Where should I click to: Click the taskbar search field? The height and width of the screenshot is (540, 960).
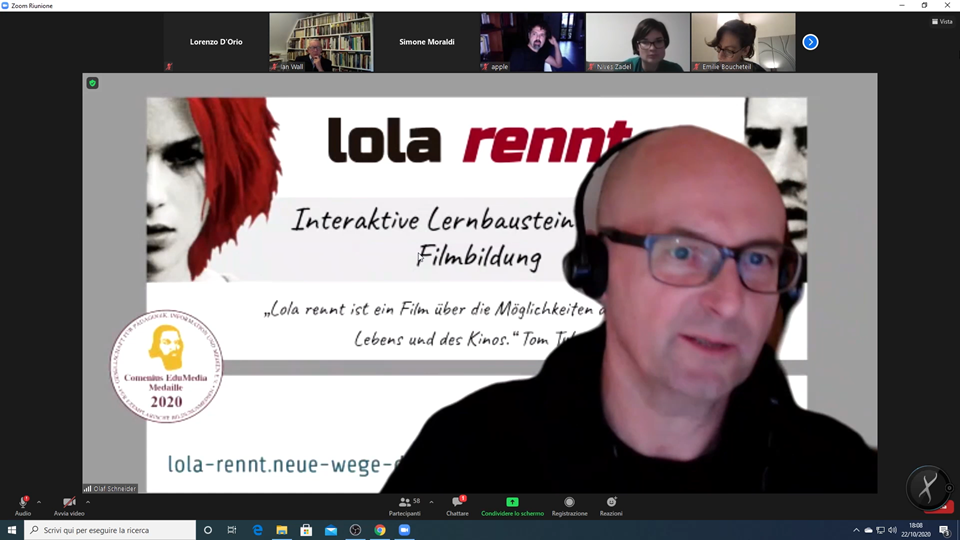[110, 530]
